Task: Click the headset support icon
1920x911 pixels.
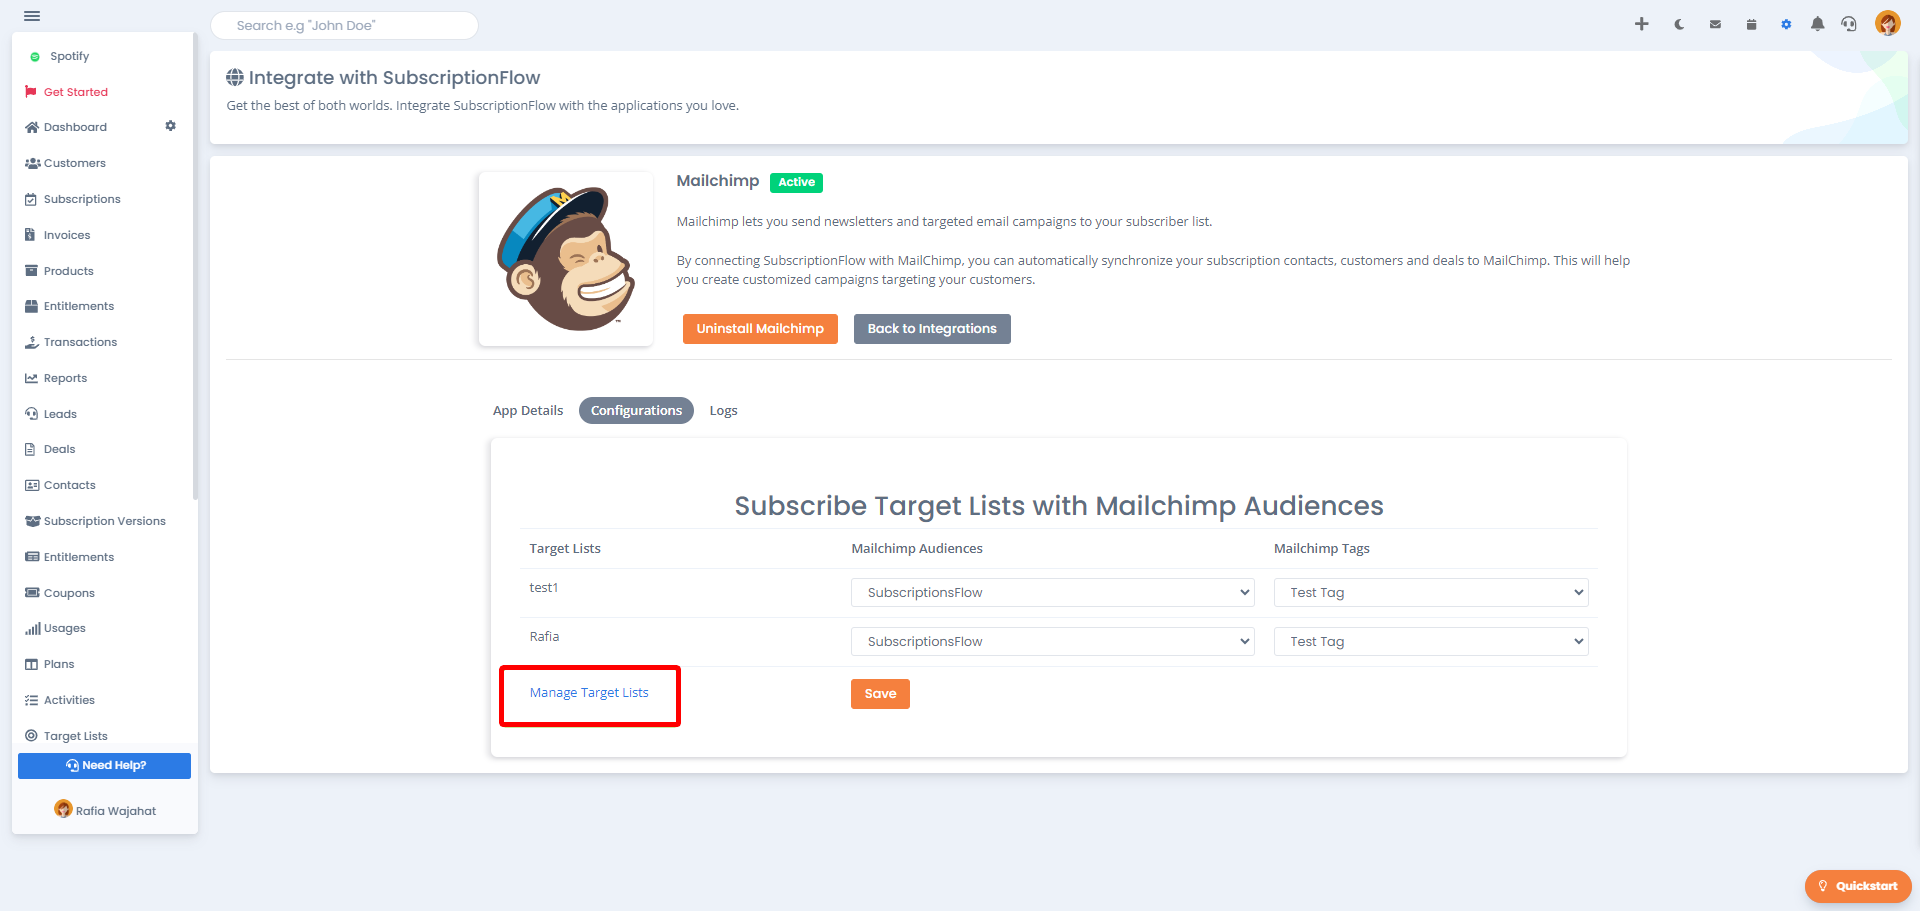Action: tap(1849, 24)
